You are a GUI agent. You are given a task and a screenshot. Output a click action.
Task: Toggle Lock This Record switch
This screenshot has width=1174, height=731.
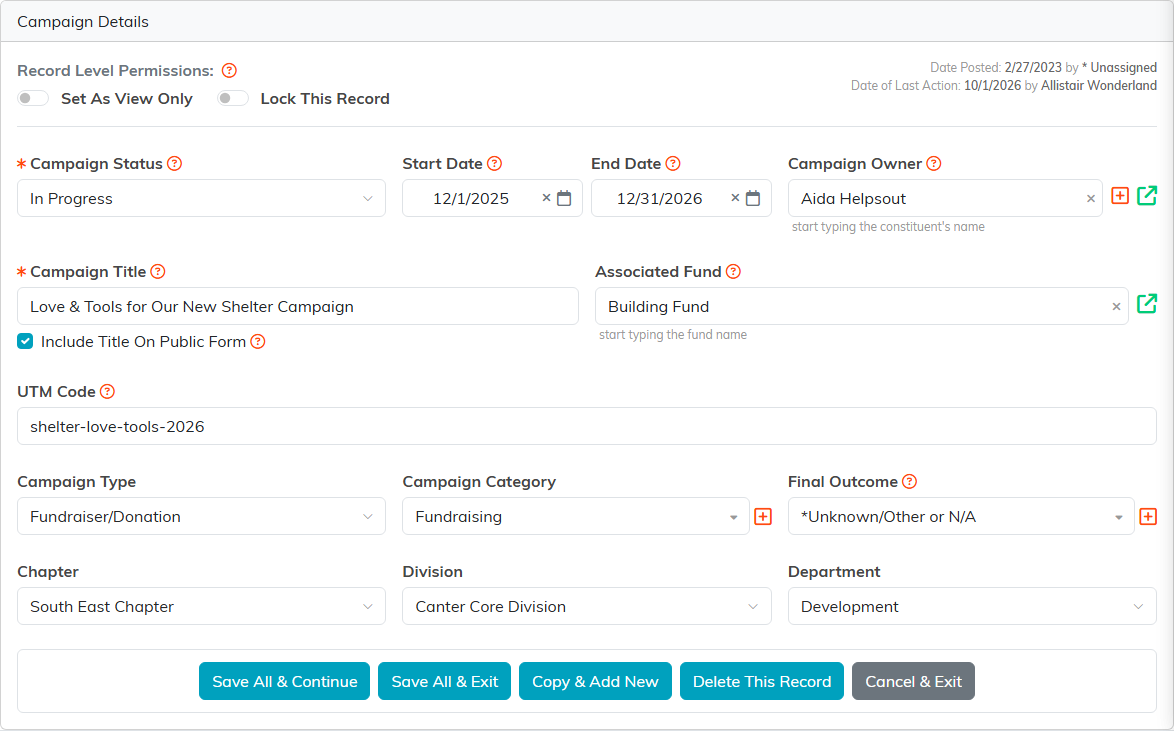(x=233, y=98)
